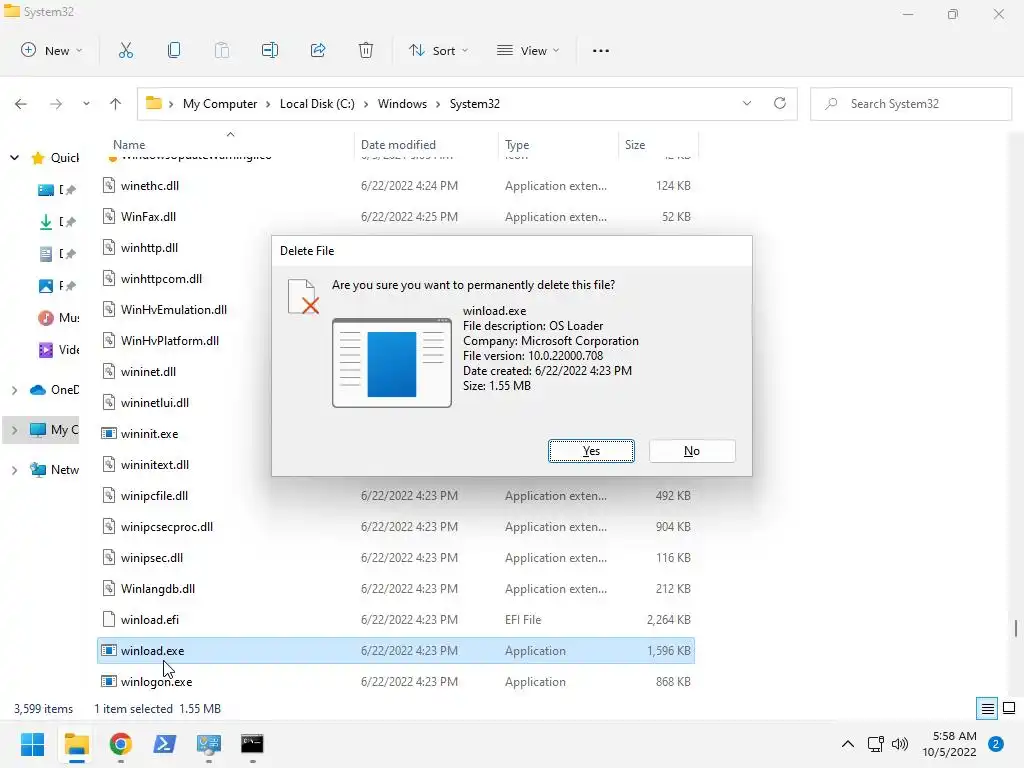Sort by Date modified column header
This screenshot has width=1024, height=768.
pyautogui.click(x=398, y=145)
